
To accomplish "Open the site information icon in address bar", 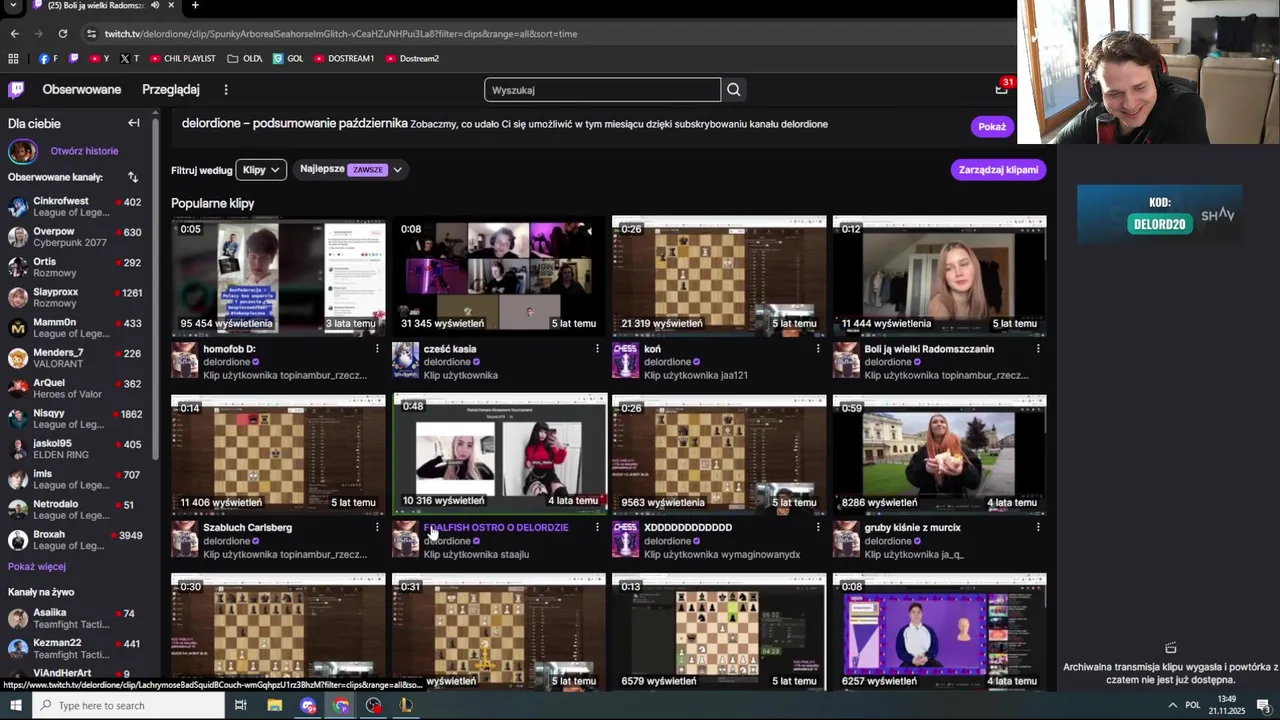I will pyautogui.click(x=91, y=33).
